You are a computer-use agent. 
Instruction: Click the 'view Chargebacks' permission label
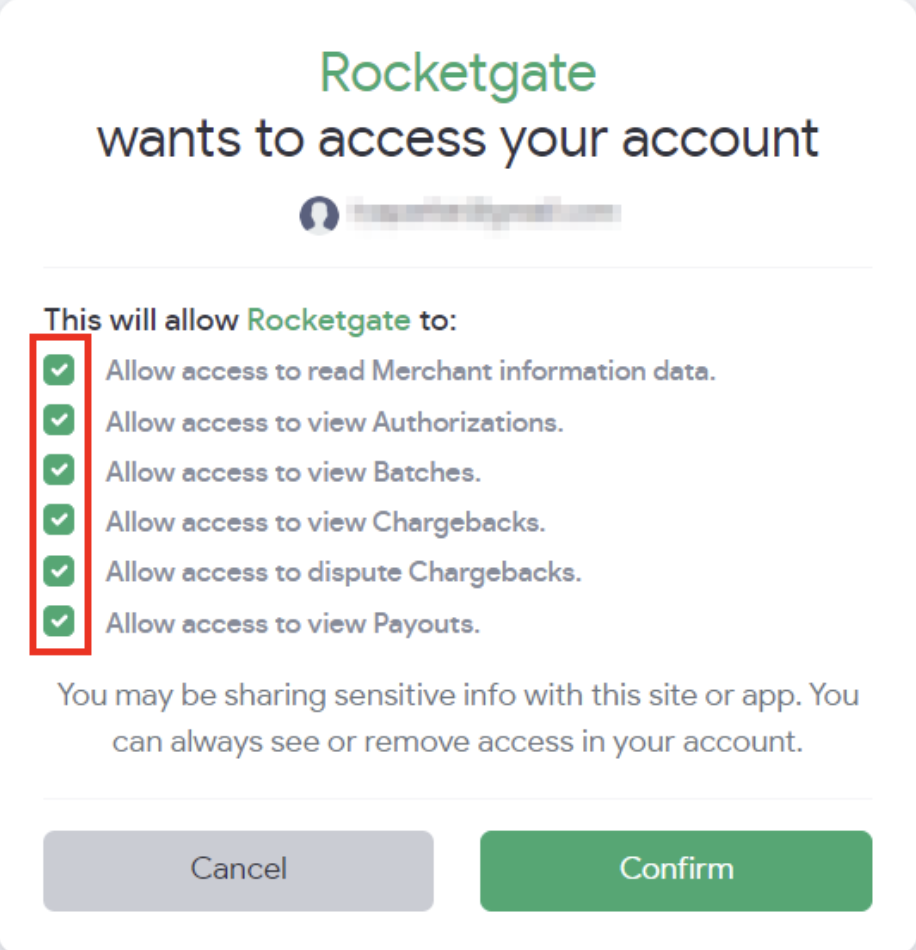coord(325,522)
